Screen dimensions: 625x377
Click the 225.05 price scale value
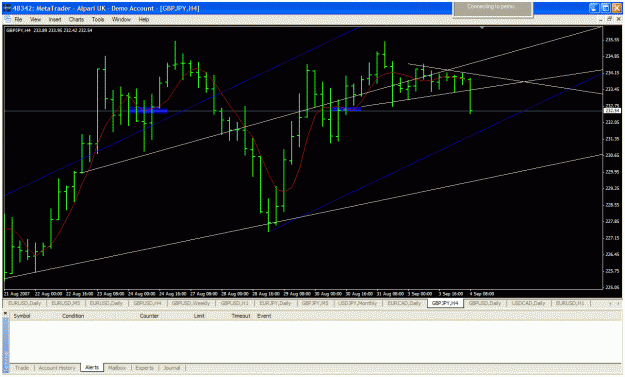[x=612, y=287]
